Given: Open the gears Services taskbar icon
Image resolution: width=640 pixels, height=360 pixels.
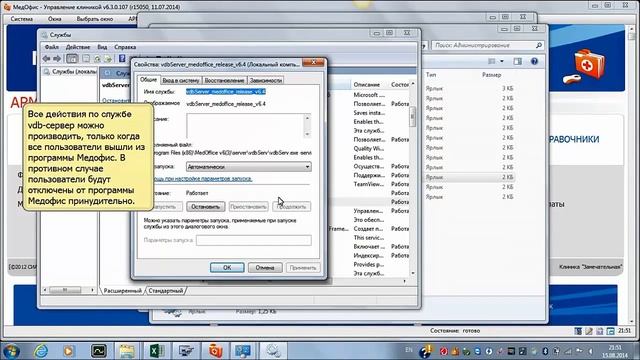Looking at the screenshot, I should (x=273, y=351).
